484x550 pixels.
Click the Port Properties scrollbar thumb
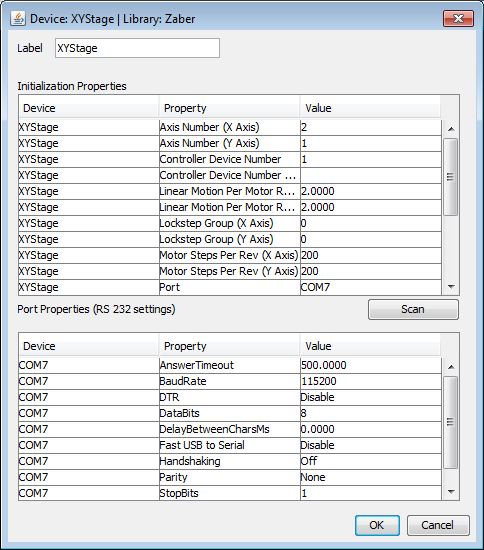pyautogui.click(x=451, y=422)
